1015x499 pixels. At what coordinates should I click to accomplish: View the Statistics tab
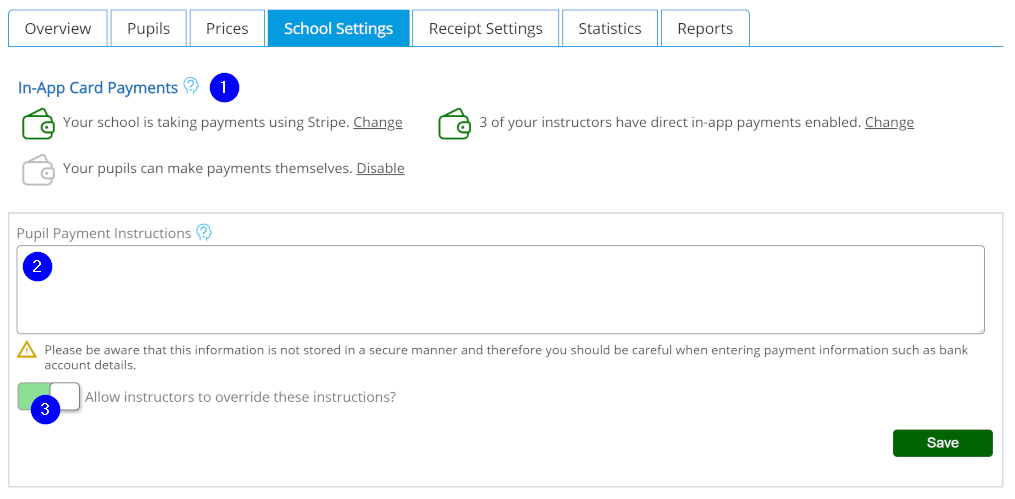(610, 28)
